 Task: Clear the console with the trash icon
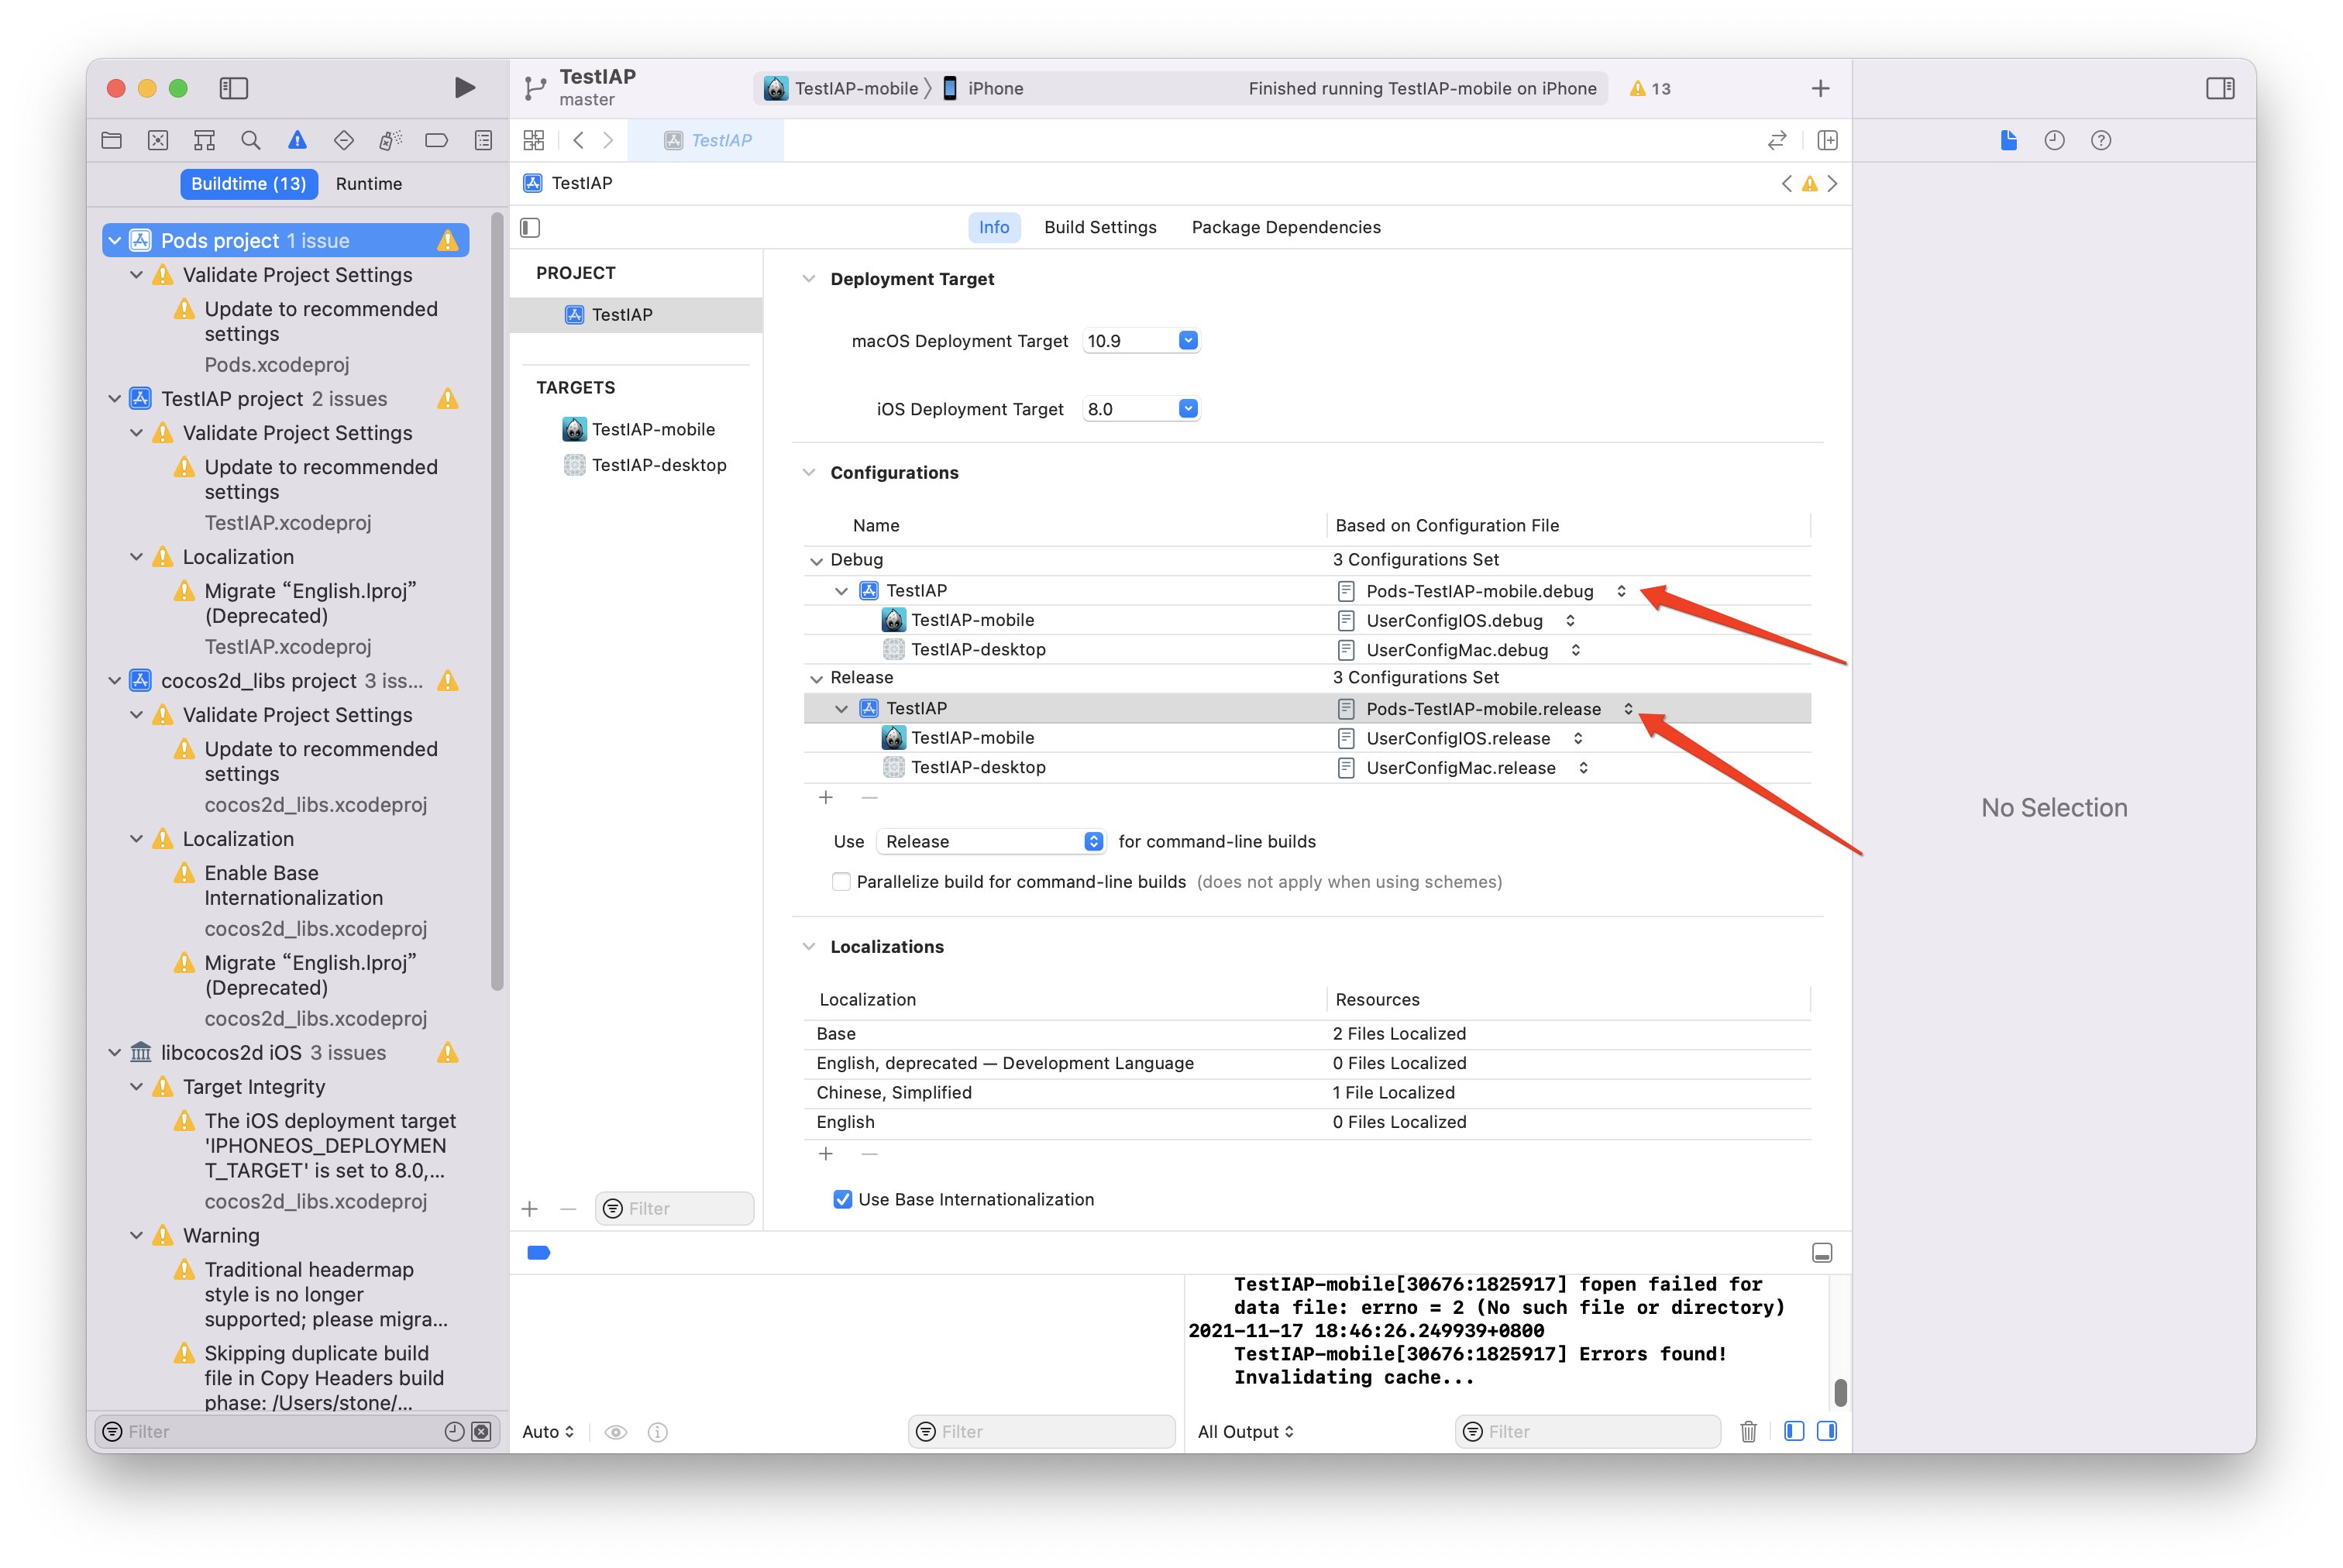(x=1748, y=1431)
